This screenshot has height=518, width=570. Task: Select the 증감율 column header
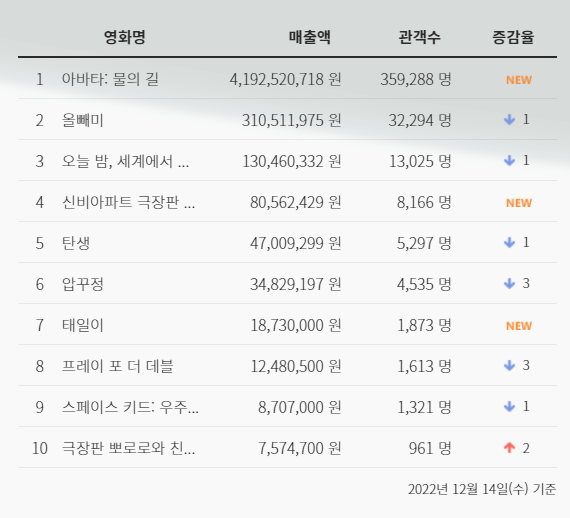tap(513, 37)
